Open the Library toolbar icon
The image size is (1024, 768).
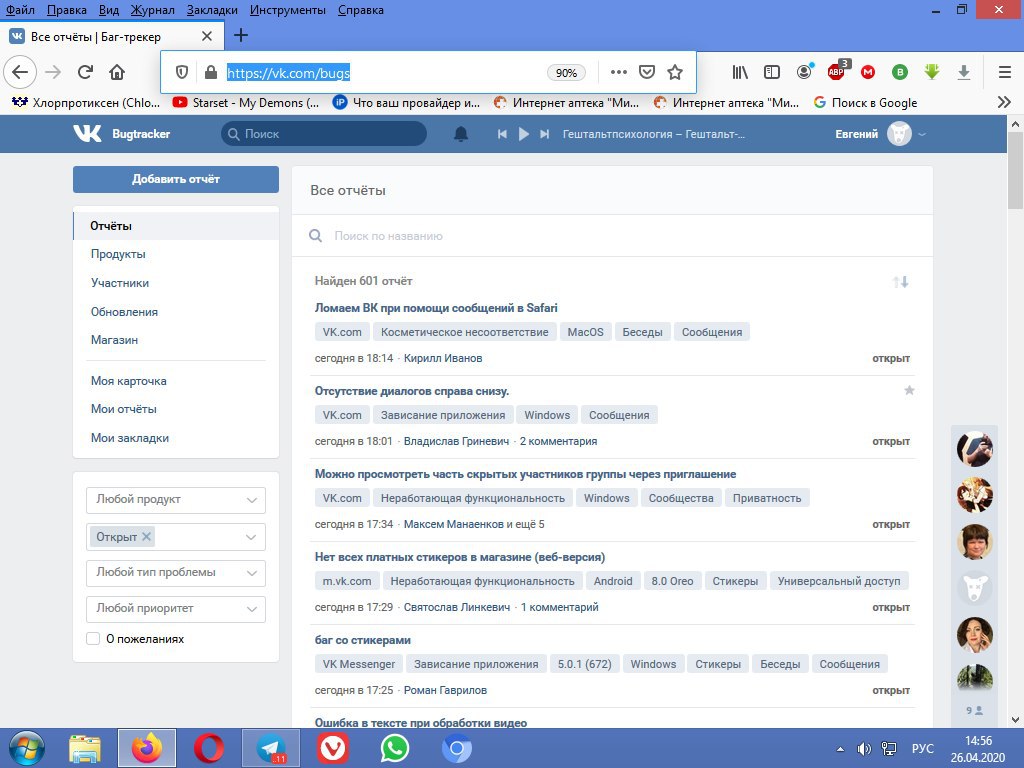point(739,72)
